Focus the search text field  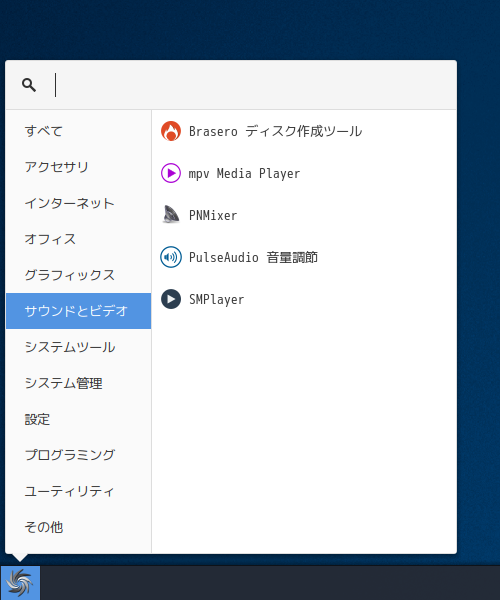click(252, 85)
